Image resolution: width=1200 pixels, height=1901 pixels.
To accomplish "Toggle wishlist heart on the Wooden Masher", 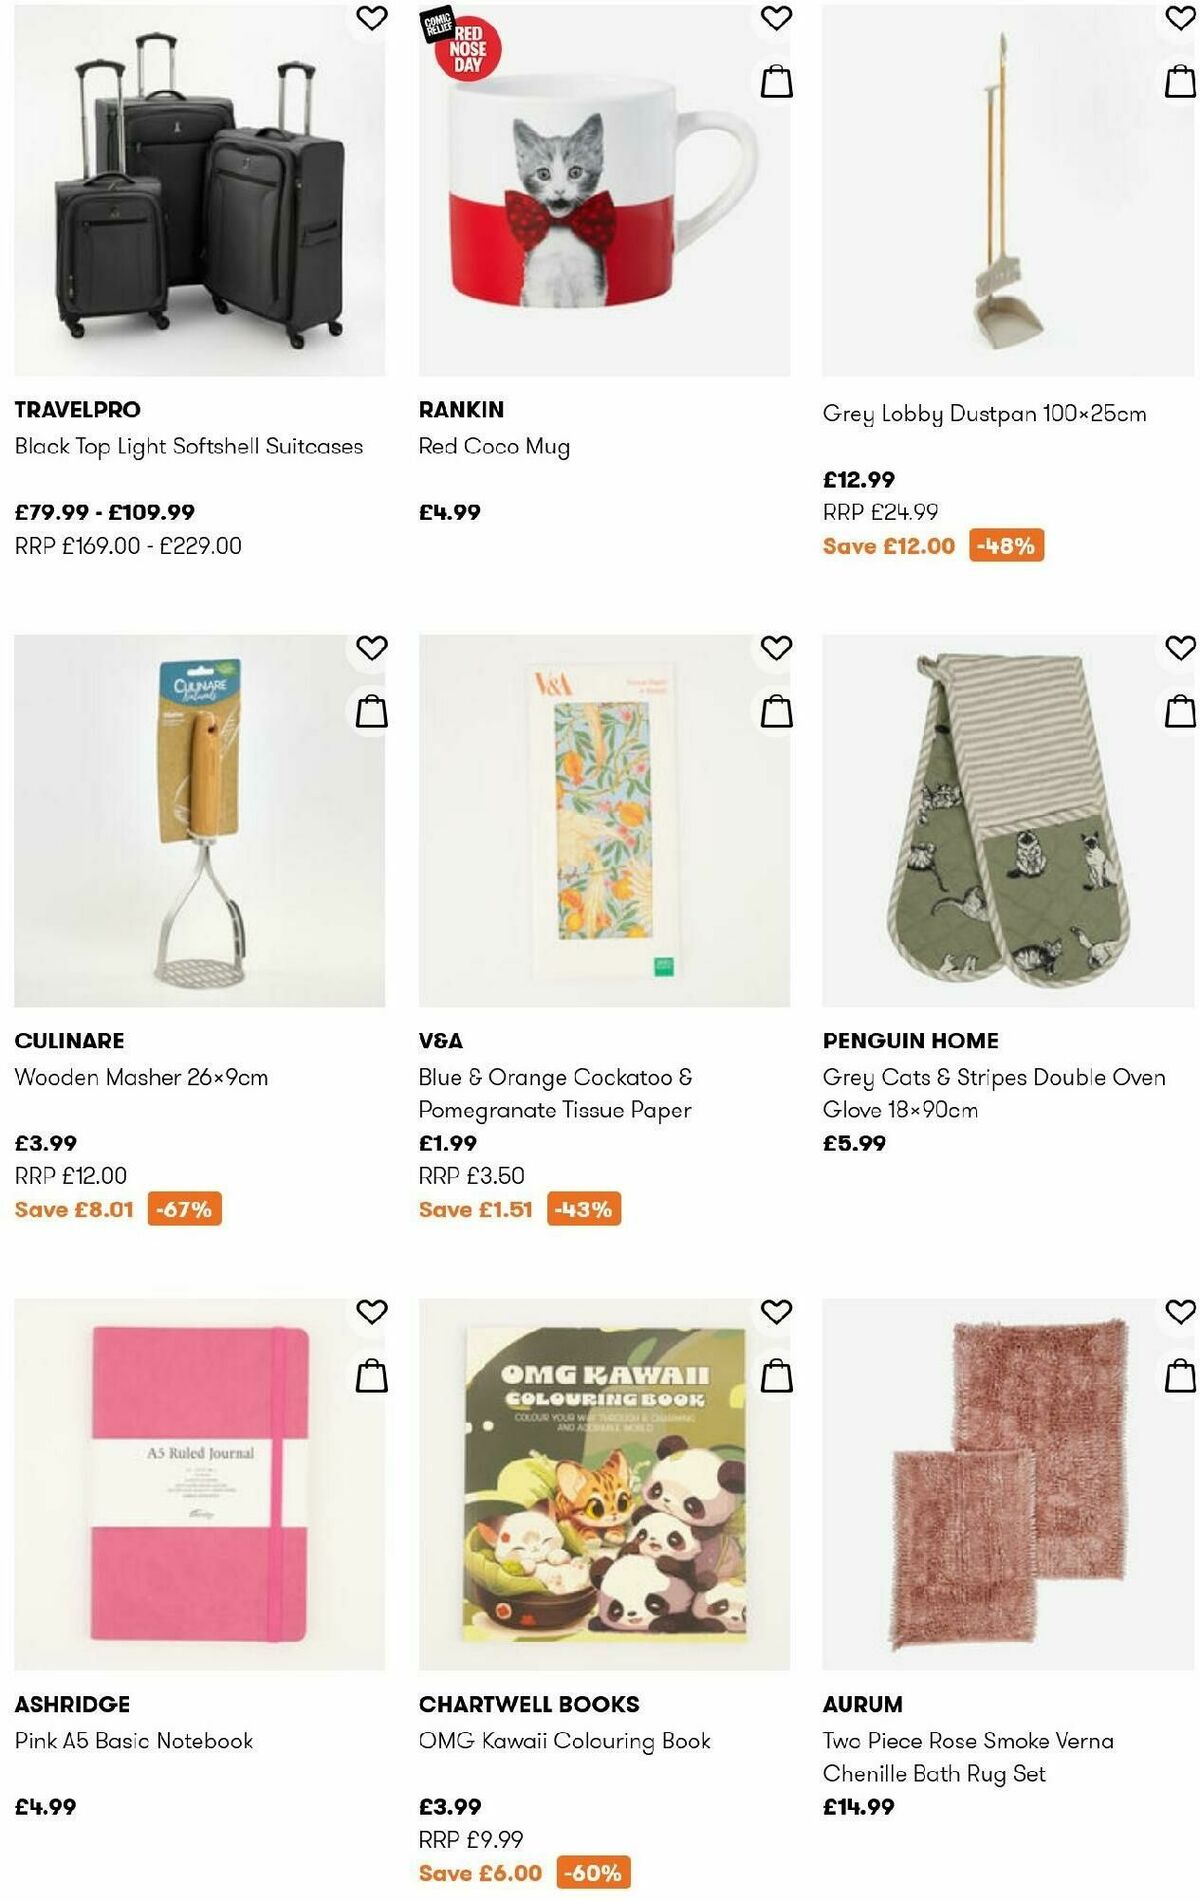I will [x=371, y=648].
